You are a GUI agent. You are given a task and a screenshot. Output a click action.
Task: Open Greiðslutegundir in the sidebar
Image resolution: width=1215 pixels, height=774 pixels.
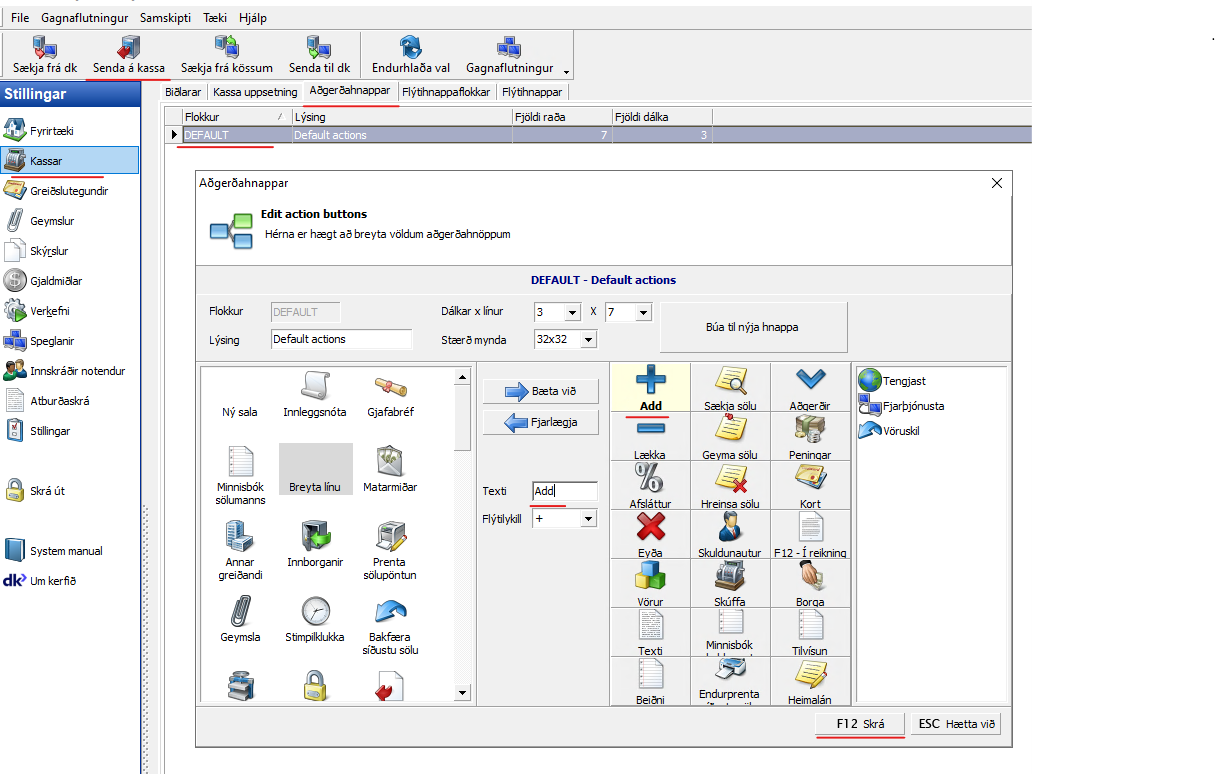point(69,191)
